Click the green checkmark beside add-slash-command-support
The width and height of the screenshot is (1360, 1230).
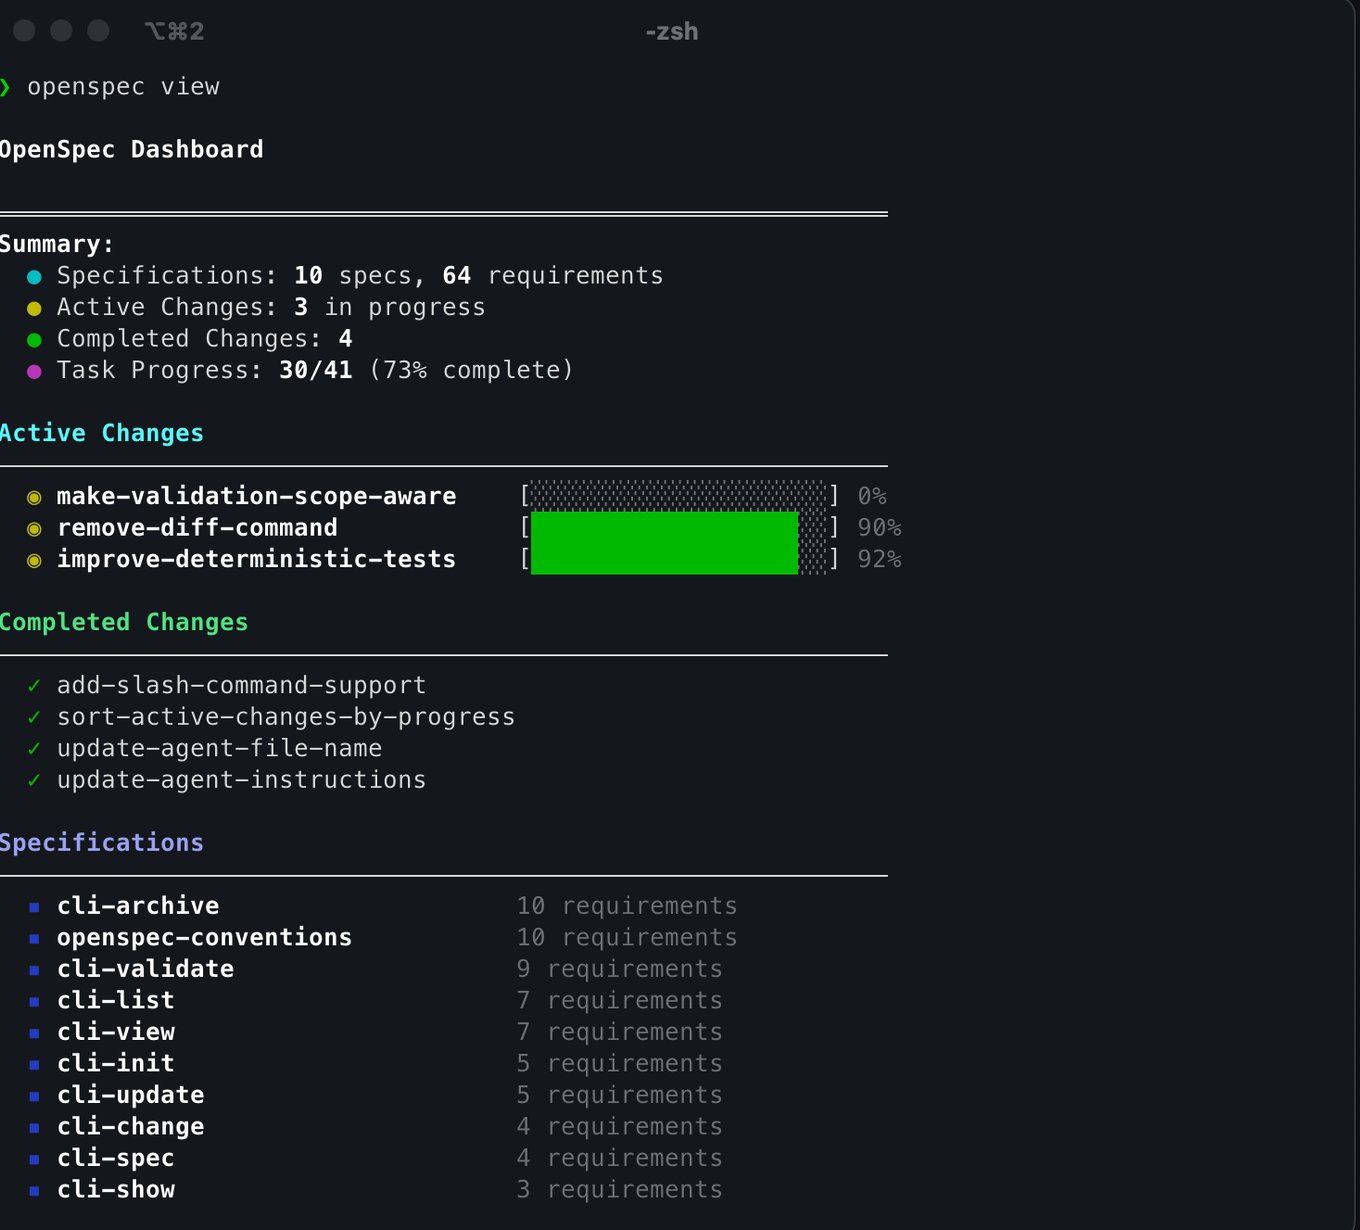33,685
